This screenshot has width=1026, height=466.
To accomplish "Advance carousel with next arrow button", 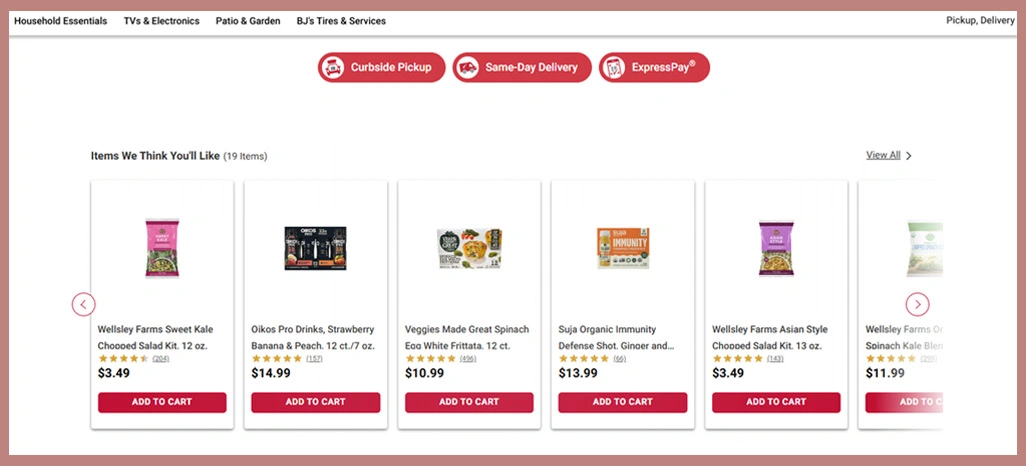I will 917,304.
